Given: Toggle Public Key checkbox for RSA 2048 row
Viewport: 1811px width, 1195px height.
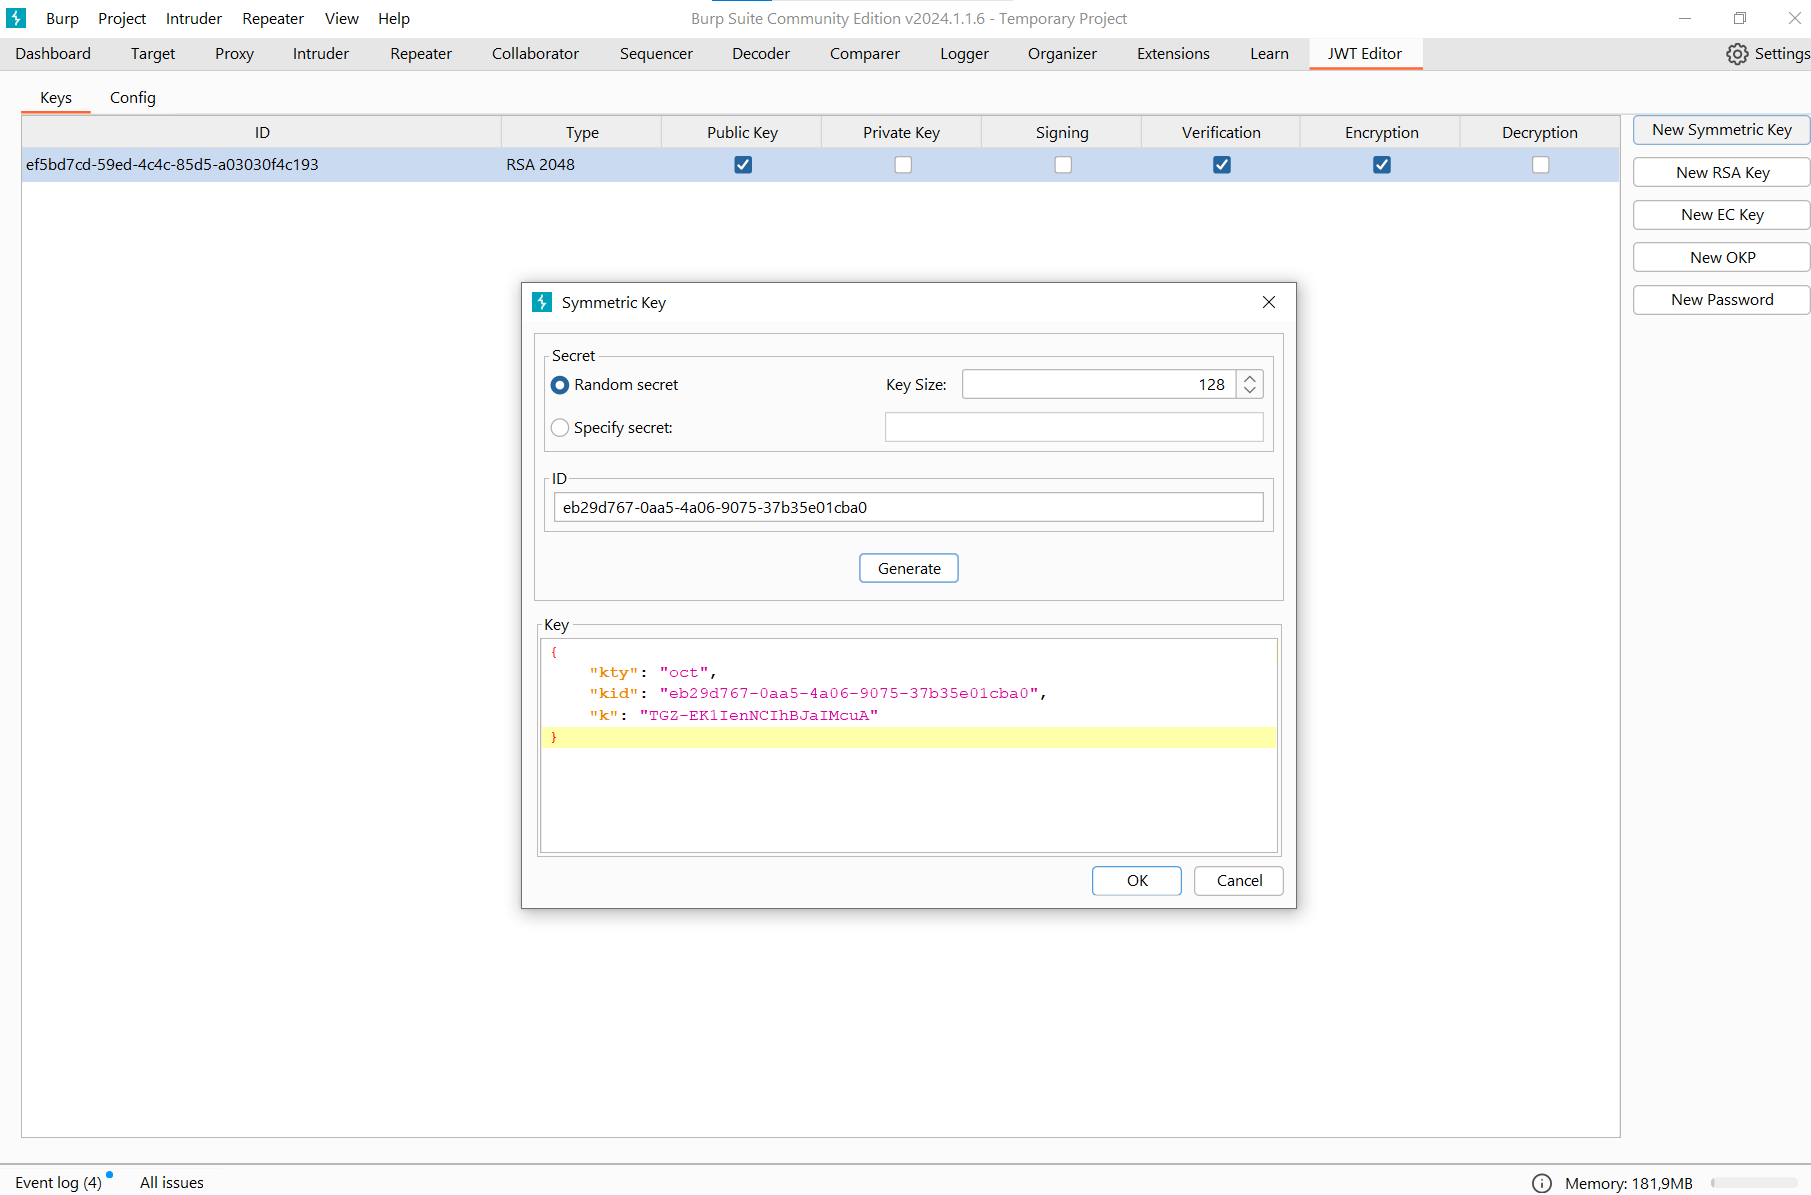Looking at the screenshot, I should [743, 165].
